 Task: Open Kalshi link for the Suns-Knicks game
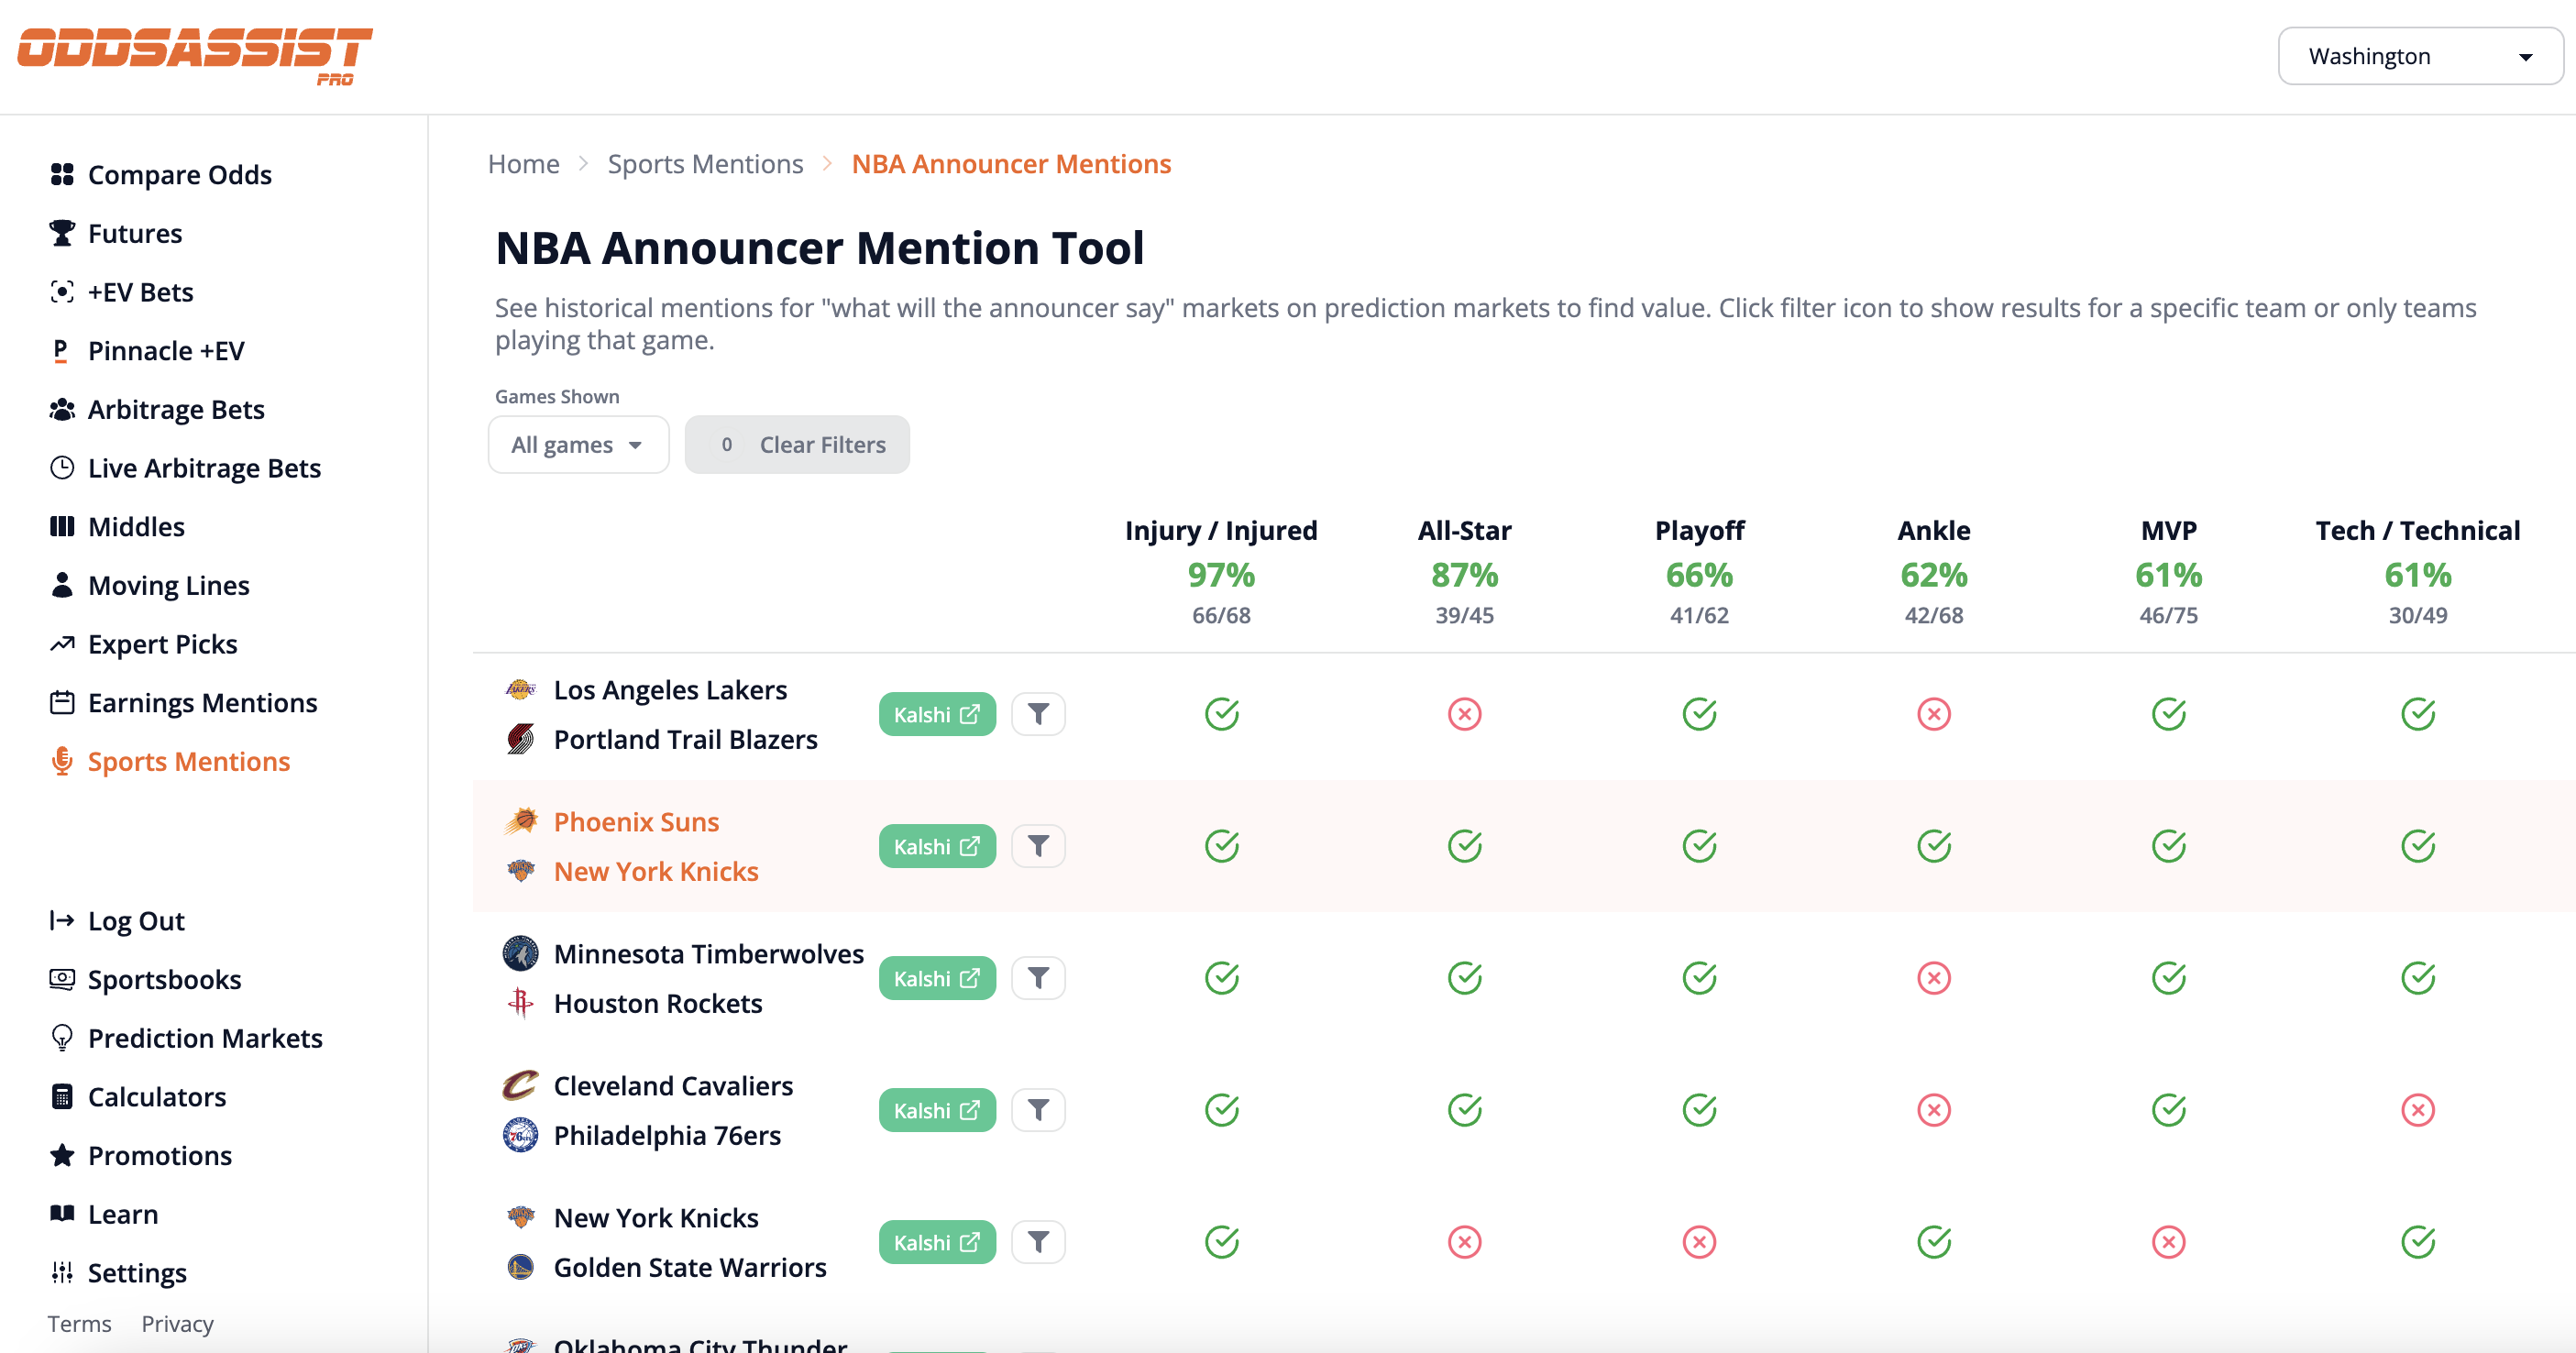point(936,845)
